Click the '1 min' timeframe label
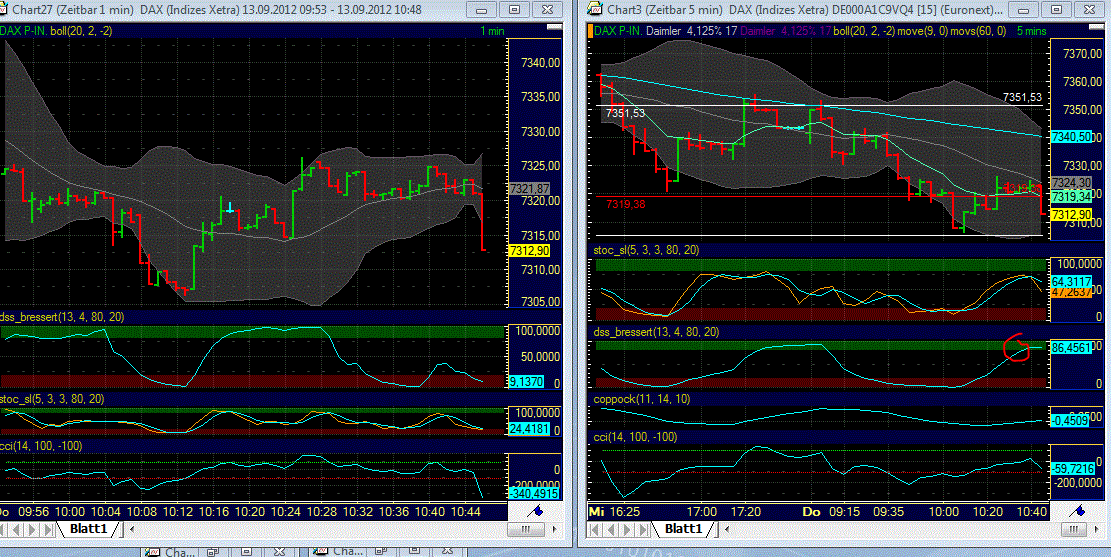The height and width of the screenshot is (557, 1111). click(492, 30)
